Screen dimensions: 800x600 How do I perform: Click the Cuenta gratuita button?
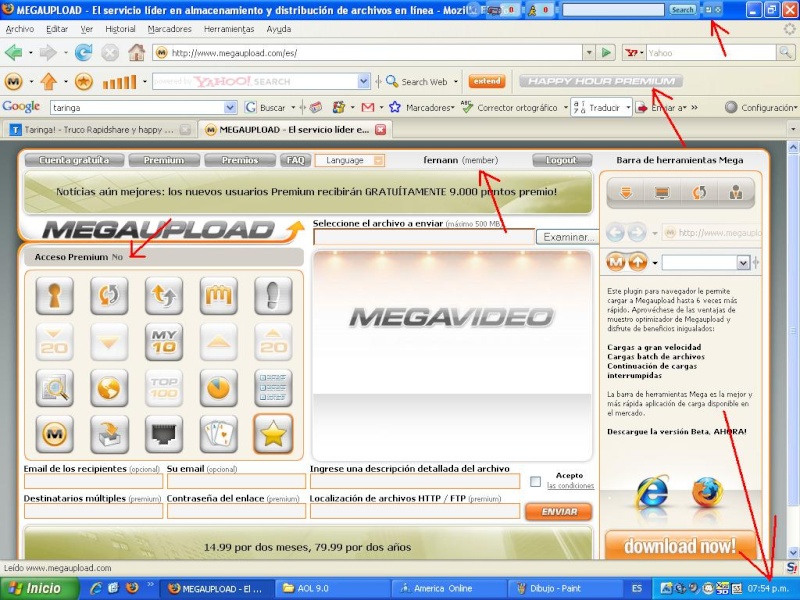pyautogui.click(x=74, y=160)
